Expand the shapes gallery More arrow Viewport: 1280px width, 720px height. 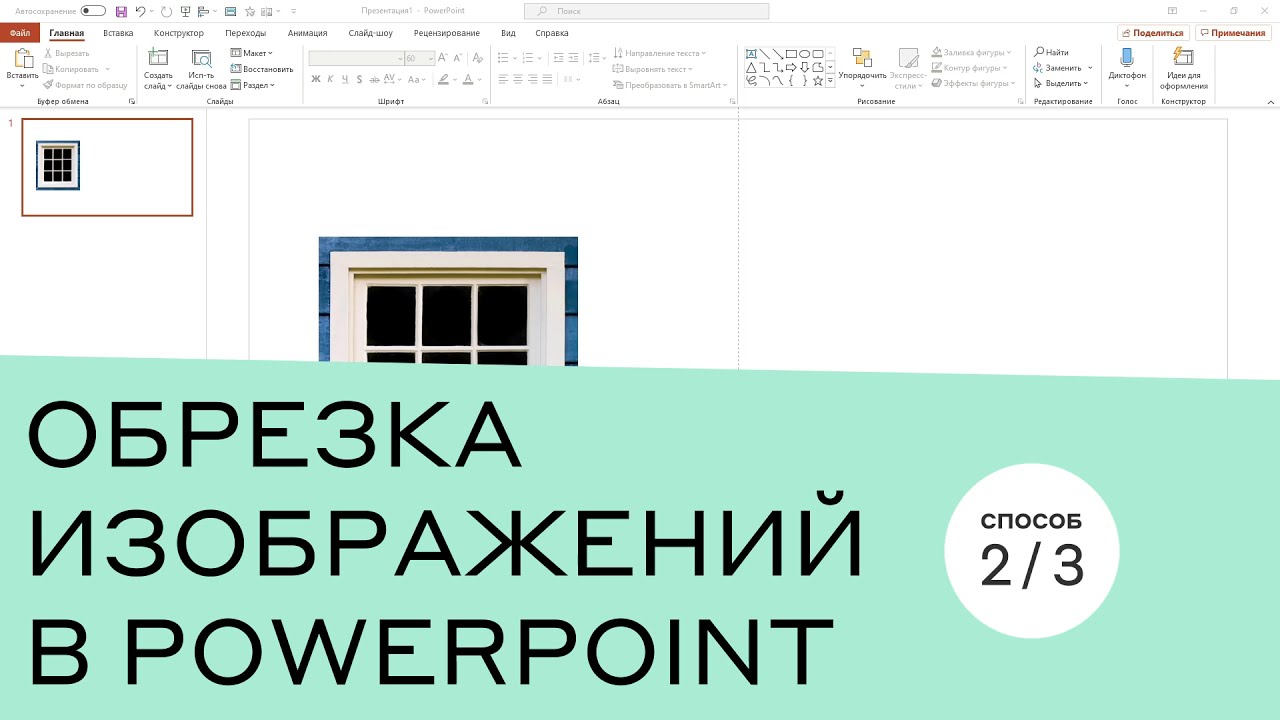click(830, 81)
